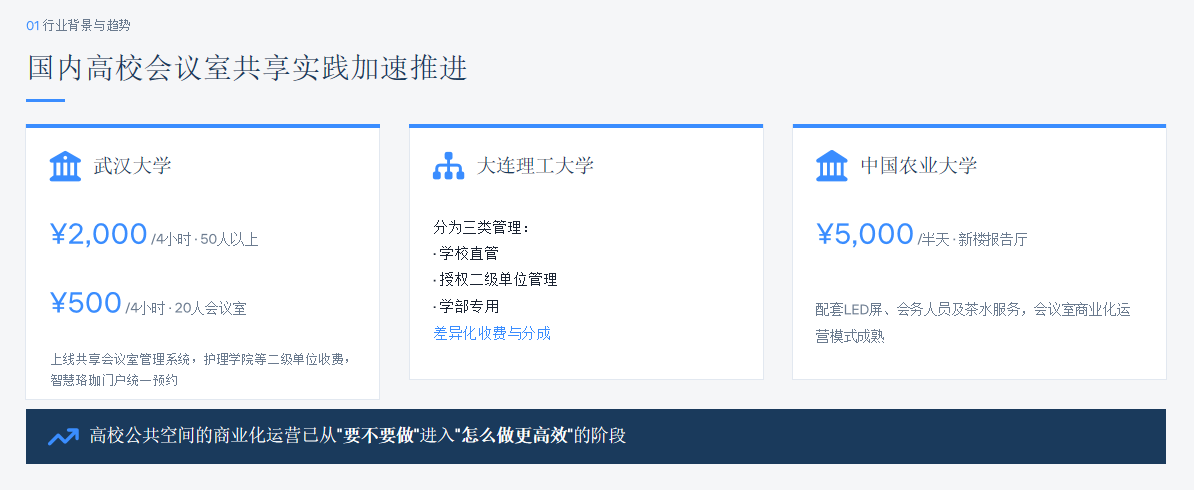Screen dimensions: 1194x490
Task: Click the upward trend arrow icon in banner
Action: 63,437
